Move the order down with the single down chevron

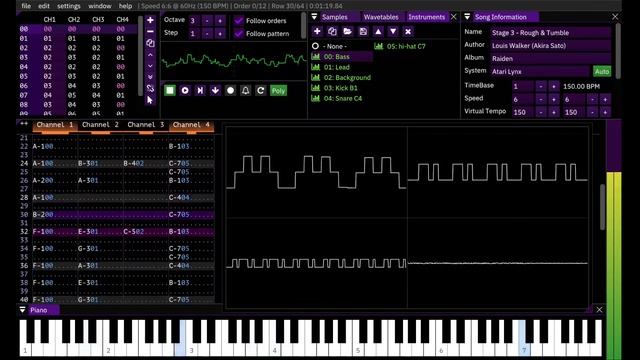(150, 66)
